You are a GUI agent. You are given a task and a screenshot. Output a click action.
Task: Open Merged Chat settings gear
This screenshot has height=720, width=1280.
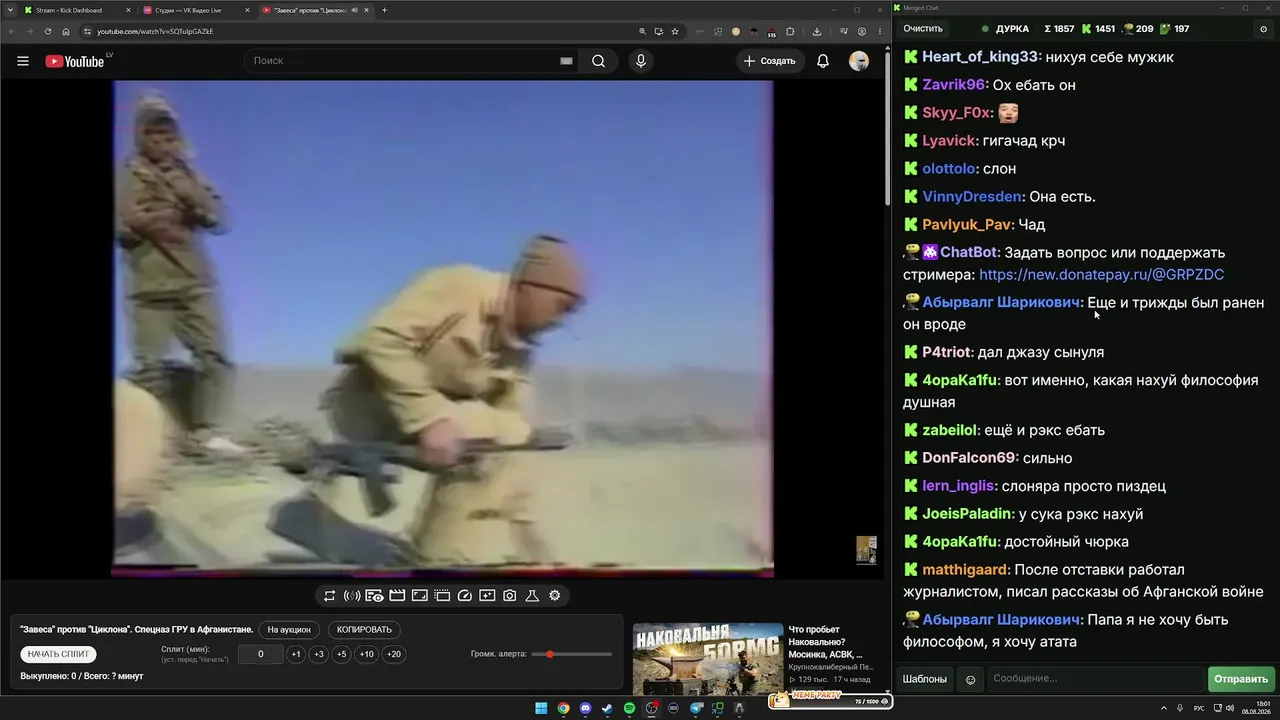click(1263, 29)
